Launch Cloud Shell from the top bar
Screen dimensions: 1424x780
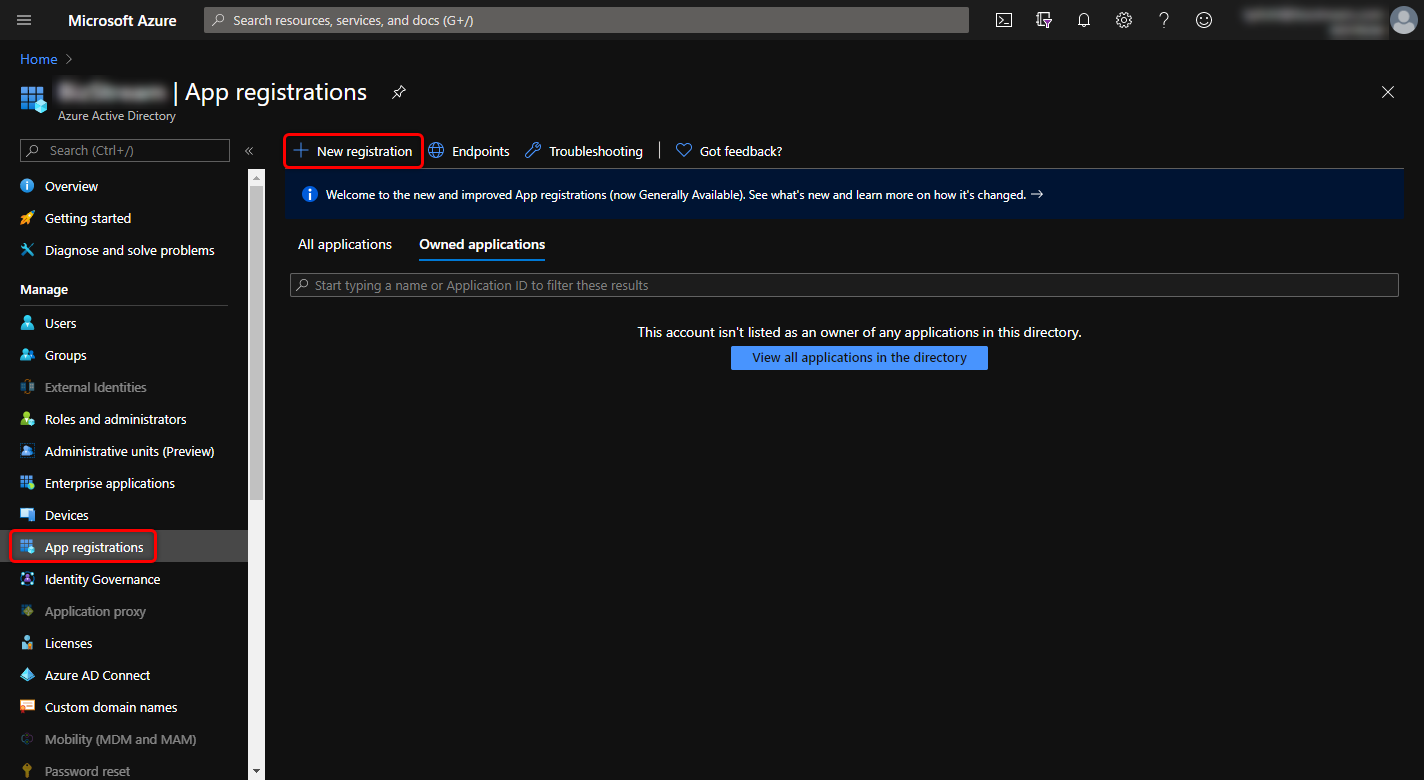coord(1004,20)
